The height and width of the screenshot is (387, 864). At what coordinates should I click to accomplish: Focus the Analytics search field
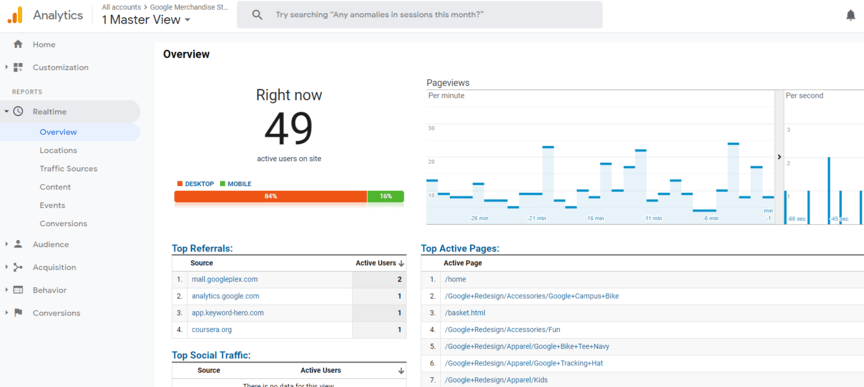point(420,15)
